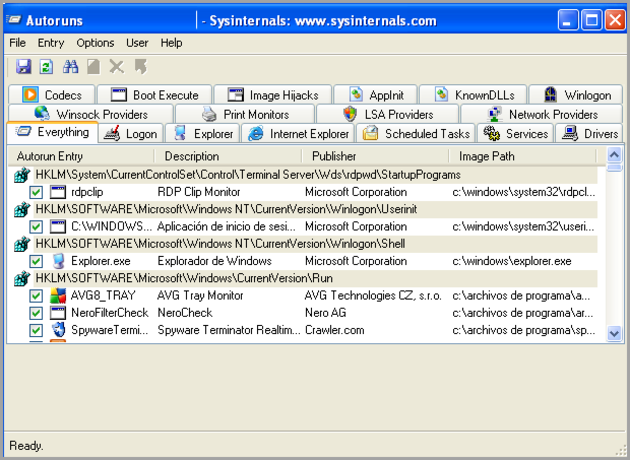Switch to the Explorer tab
The height and width of the screenshot is (460, 630).
click(x=202, y=133)
